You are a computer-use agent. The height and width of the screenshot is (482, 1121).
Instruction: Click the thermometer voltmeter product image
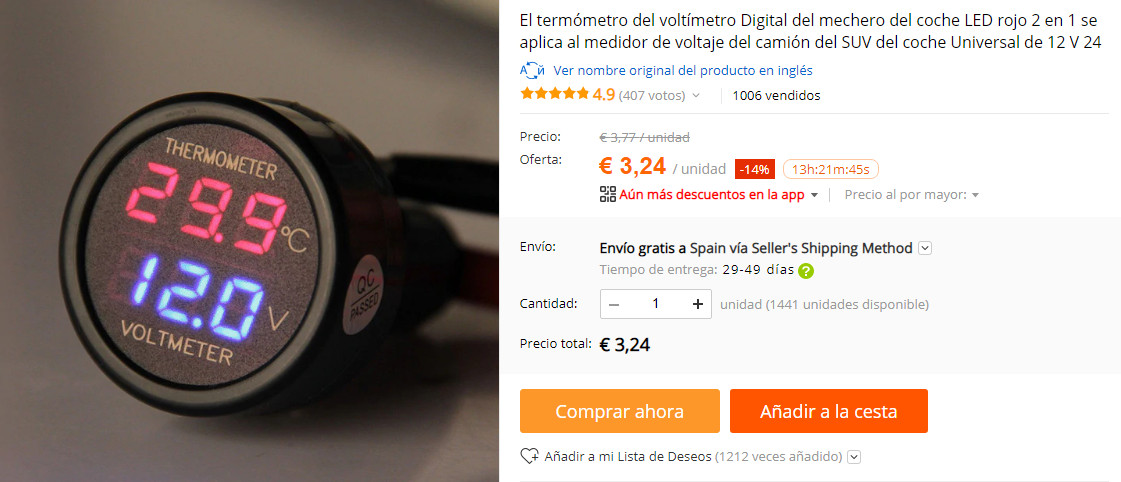click(250, 241)
